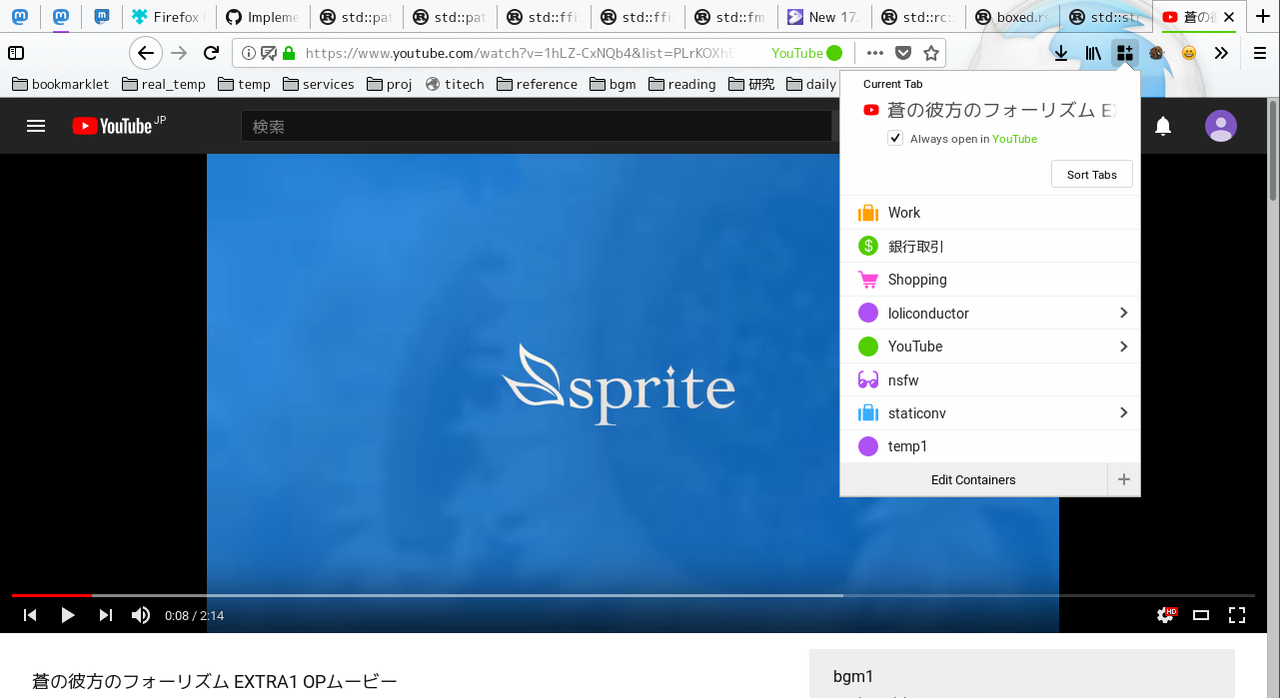The height and width of the screenshot is (698, 1280).
Task: Reload the current page
Action: (x=211, y=53)
